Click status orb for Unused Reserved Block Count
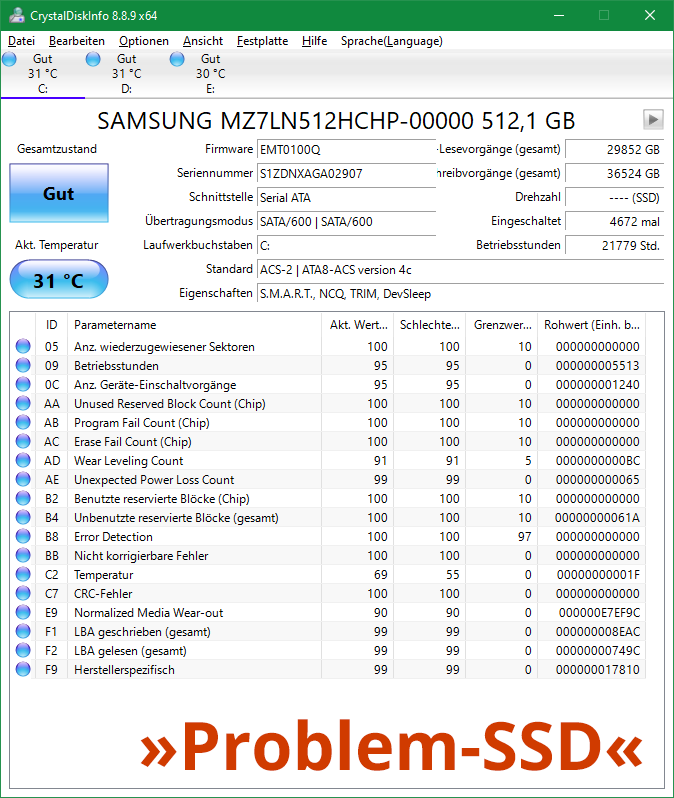 click(x=23, y=403)
